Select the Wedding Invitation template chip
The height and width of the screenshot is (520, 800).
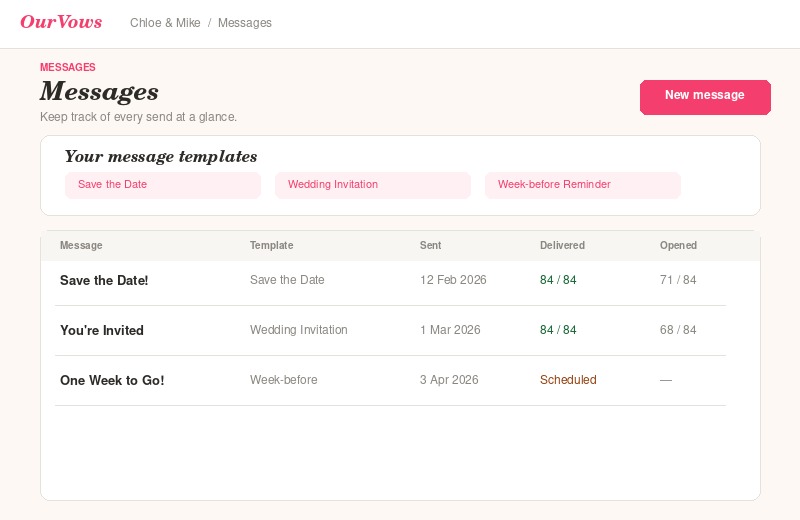(x=373, y=185)
